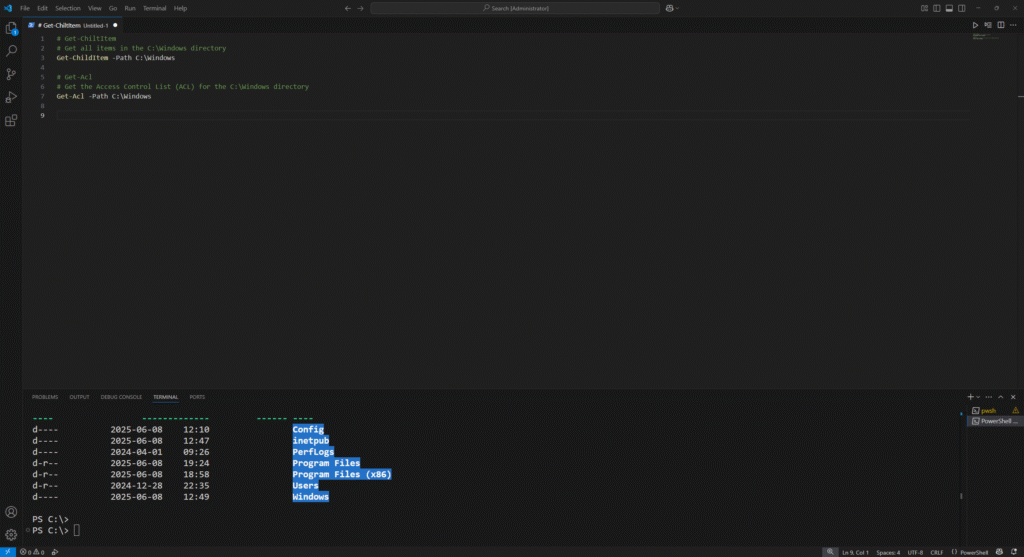Show errors and warnings count in the status bar
This screenshot has width=1024, height=557.
click(32, 552)
